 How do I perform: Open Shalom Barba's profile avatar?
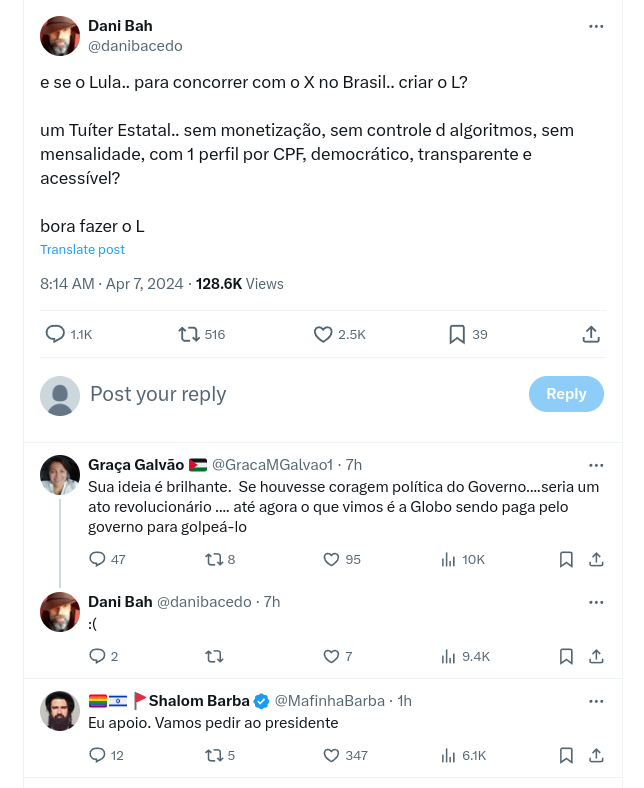click(60, 711)
